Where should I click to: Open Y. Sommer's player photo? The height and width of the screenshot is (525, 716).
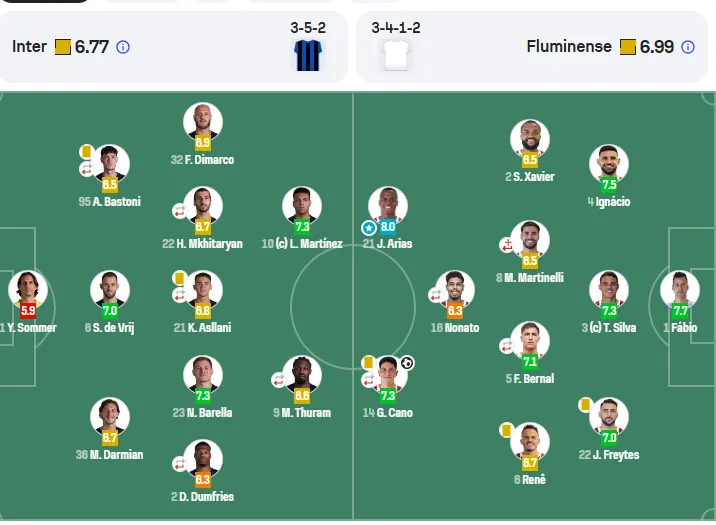point(28,289)
